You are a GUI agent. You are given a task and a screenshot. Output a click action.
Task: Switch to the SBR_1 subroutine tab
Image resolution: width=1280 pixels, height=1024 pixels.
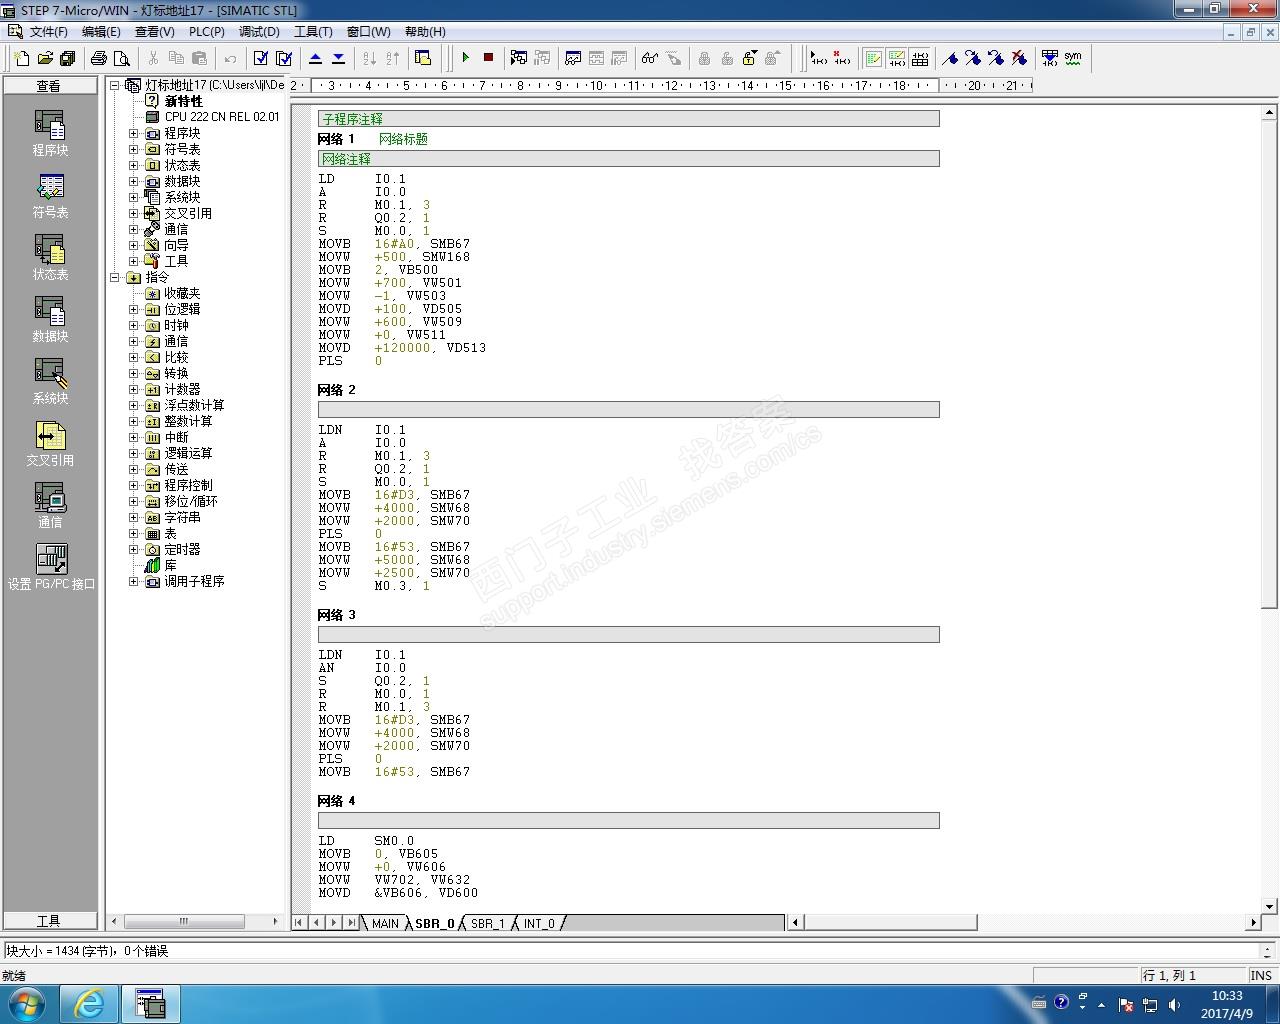point(488,923)
